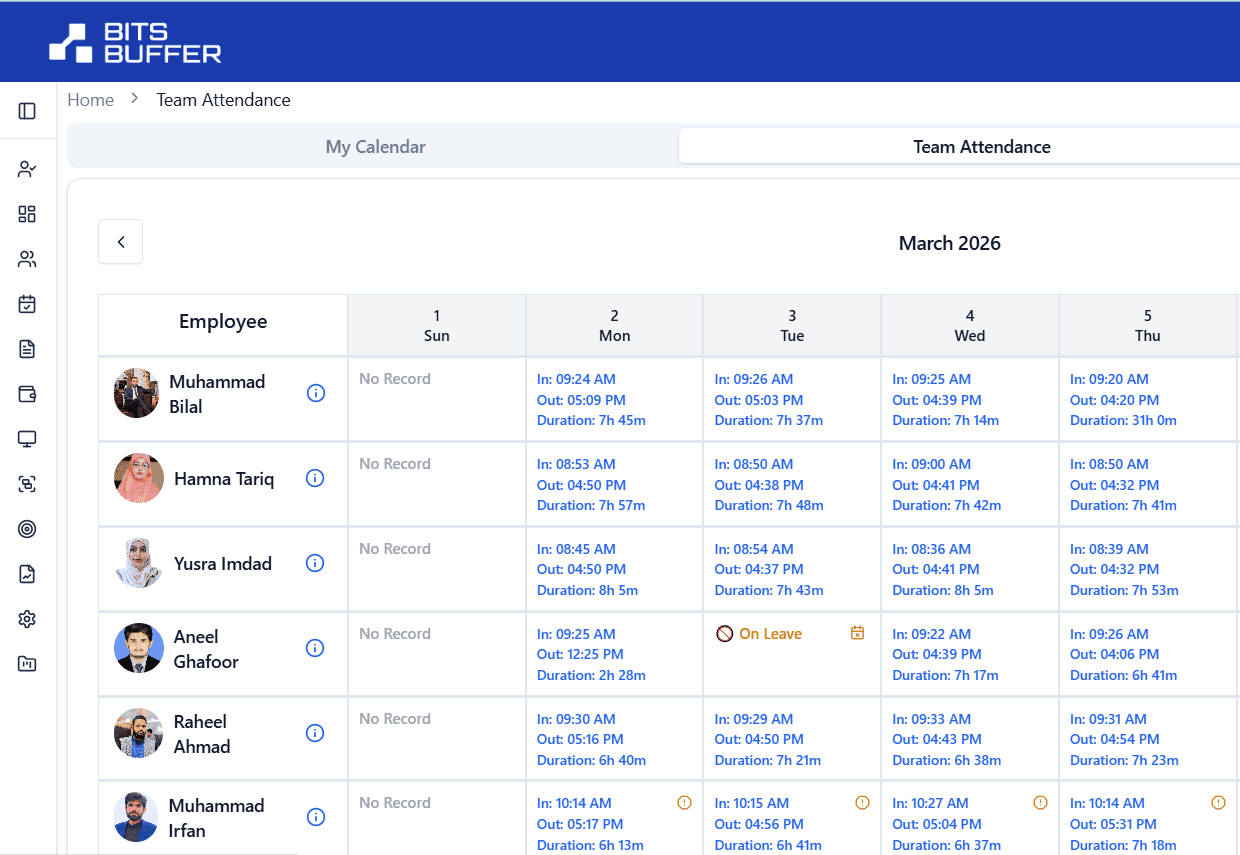Image resolution: width=1240 pixels, height=855 pixels.
Task: Click Hamna Tariq employee name
Action: [x=224, y=479]
